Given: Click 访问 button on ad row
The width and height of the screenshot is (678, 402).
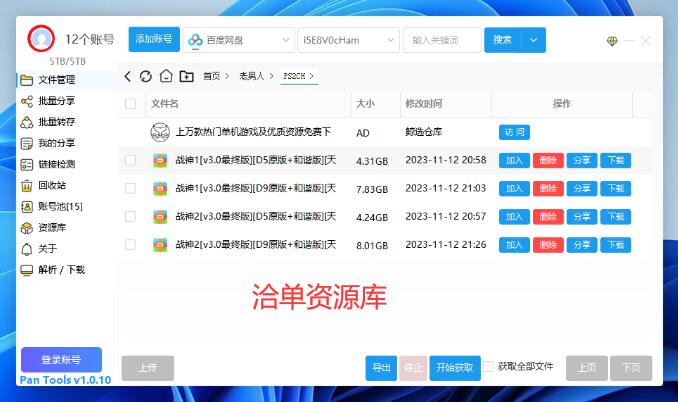Looking at the screenshot, I should point(514,132).
